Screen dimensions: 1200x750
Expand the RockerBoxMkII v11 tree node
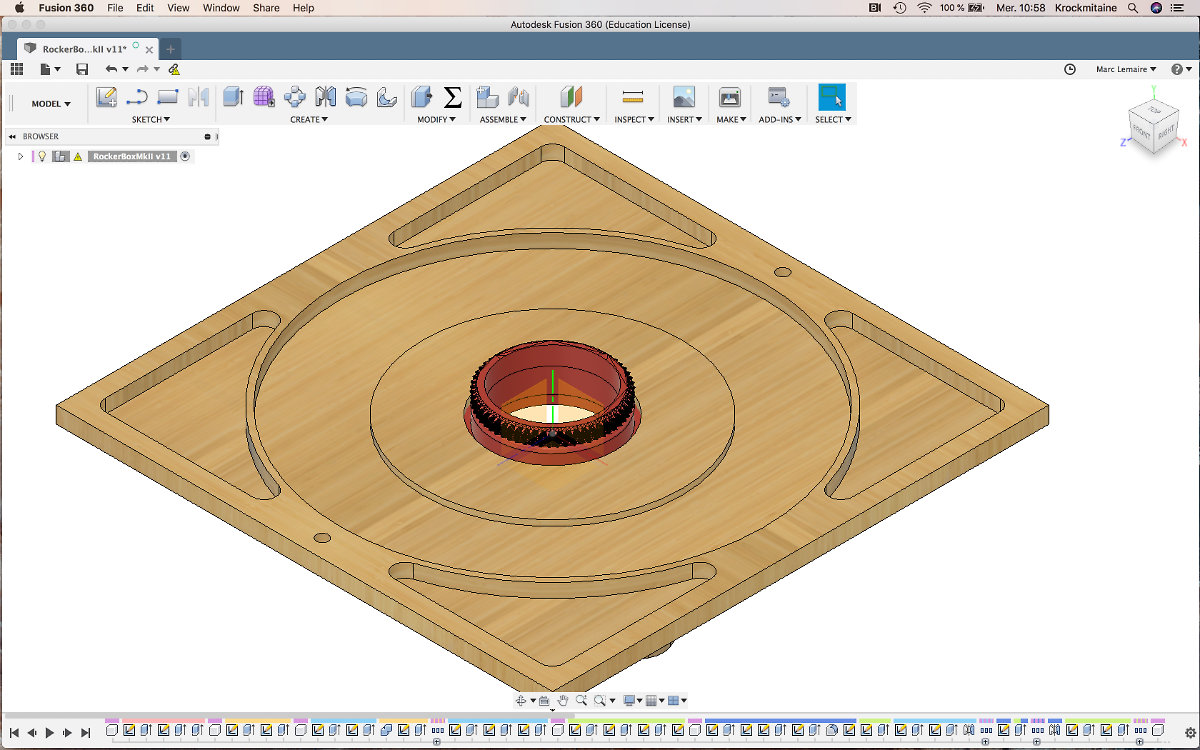point(20,156)
